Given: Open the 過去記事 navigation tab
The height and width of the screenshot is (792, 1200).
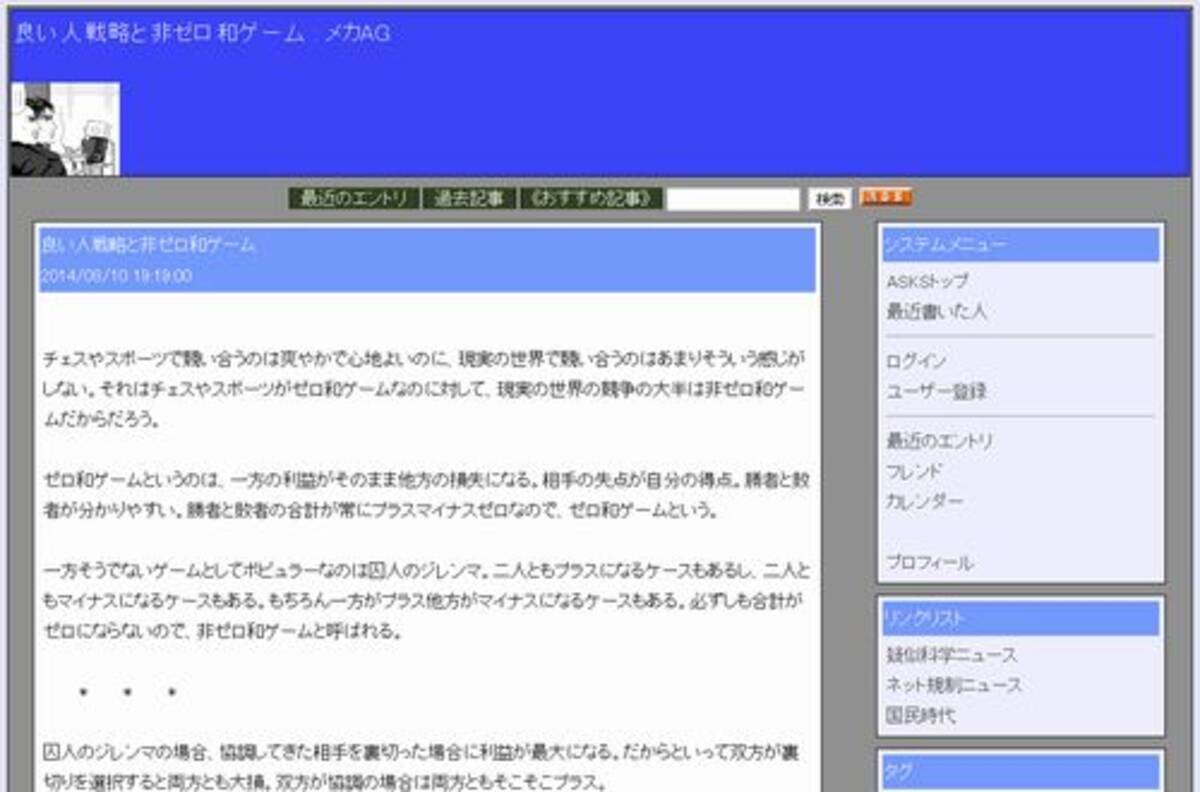Looking at the screenshot, I should (469, 198).
